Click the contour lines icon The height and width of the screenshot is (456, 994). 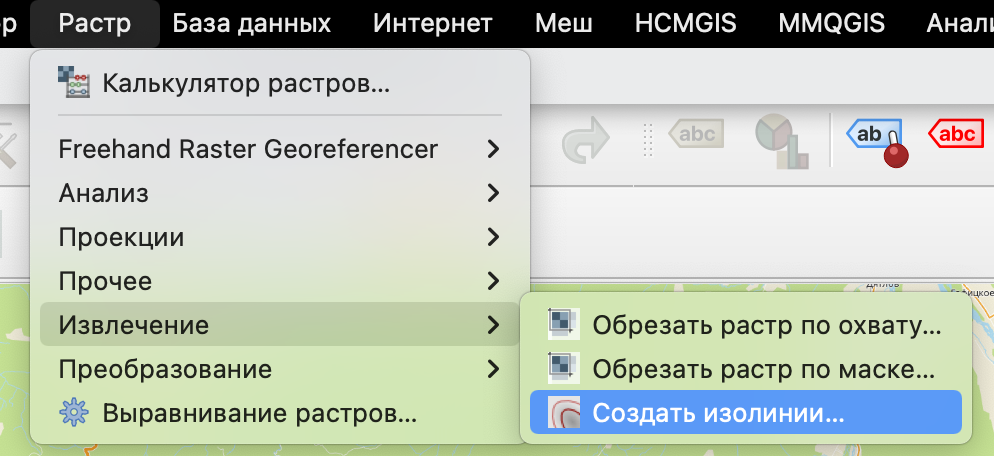(563, 412)
